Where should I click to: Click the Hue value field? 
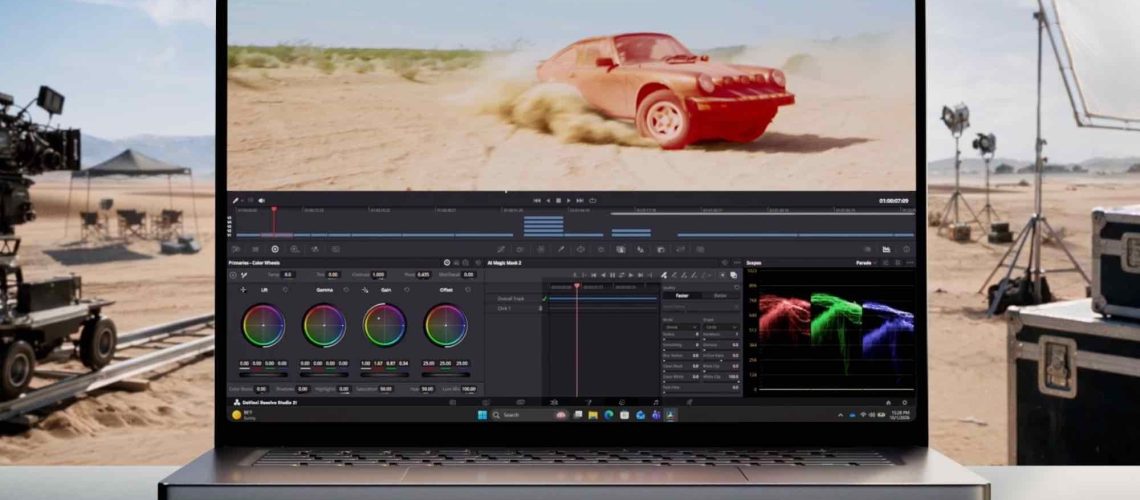tap(427, 389)
